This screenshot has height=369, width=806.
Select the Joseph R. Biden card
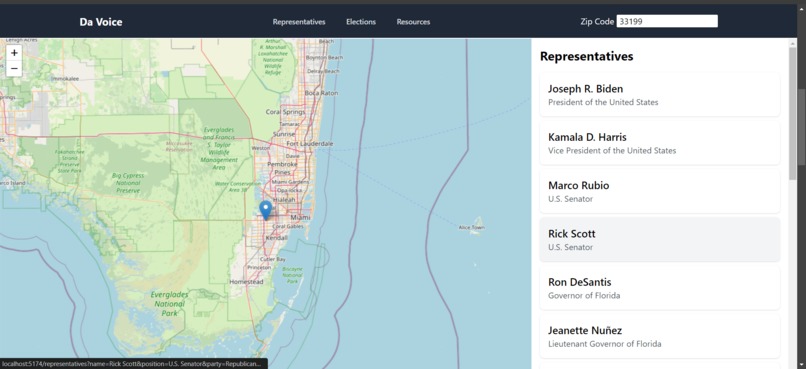pos(660,95)
